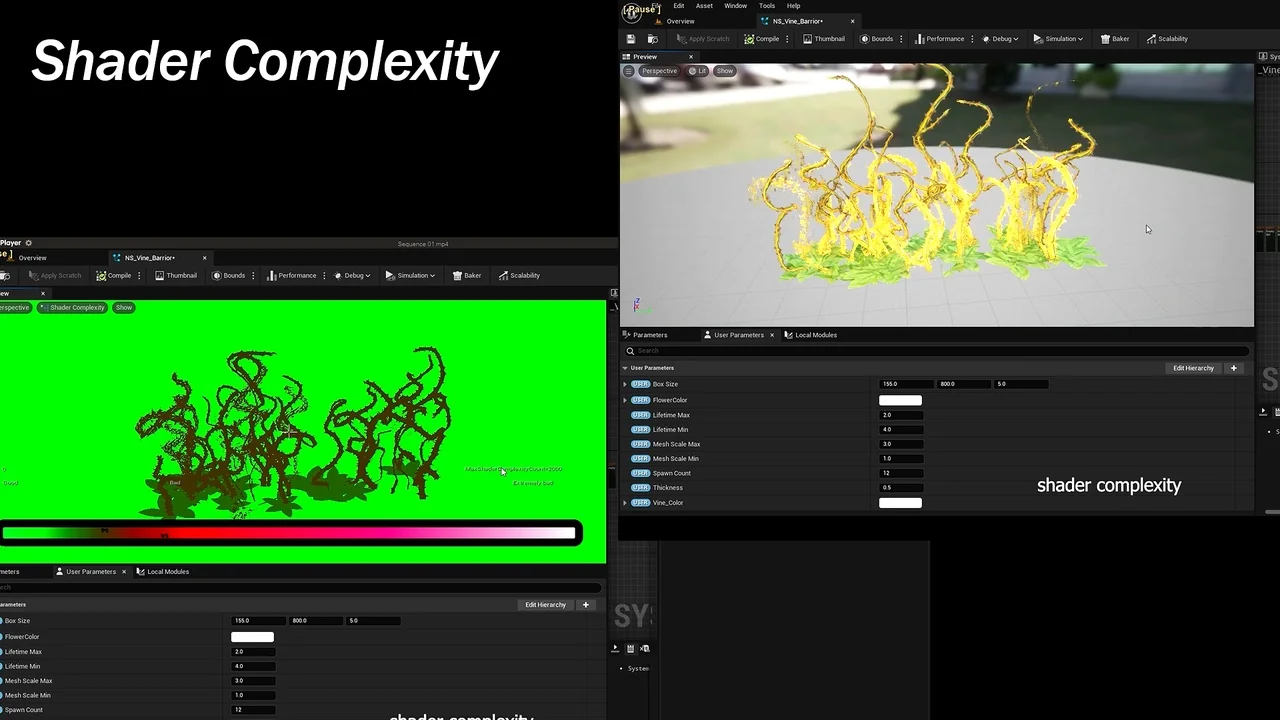Open the Window menu
Viewport: 1280px width, 720px height.
[x=735, y=6]
